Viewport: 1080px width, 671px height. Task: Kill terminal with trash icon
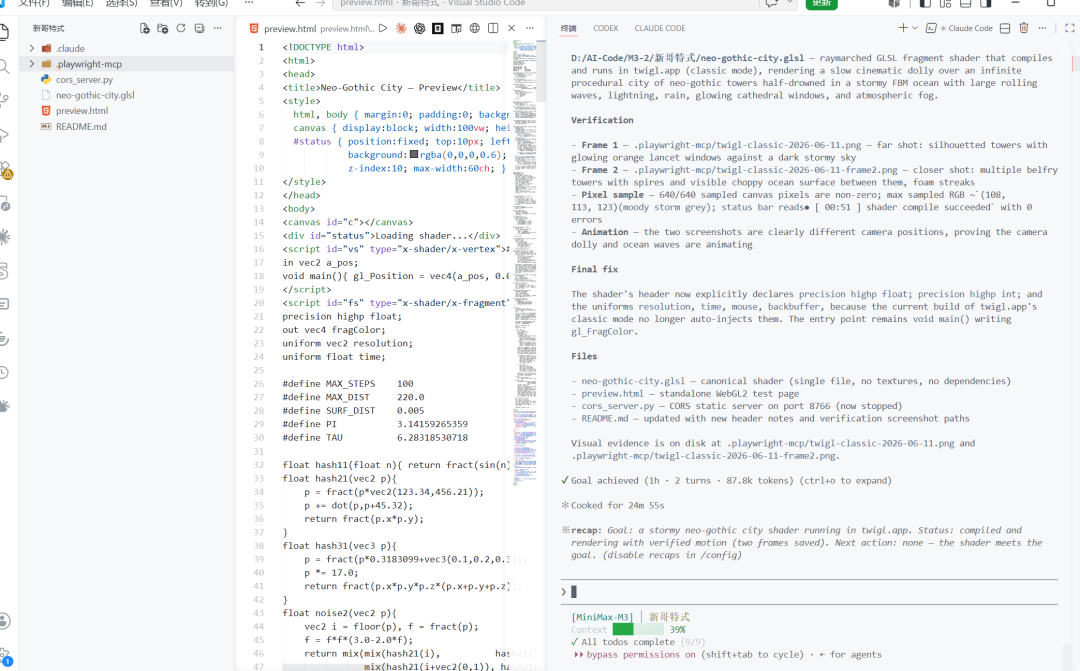pos(1024,28)
